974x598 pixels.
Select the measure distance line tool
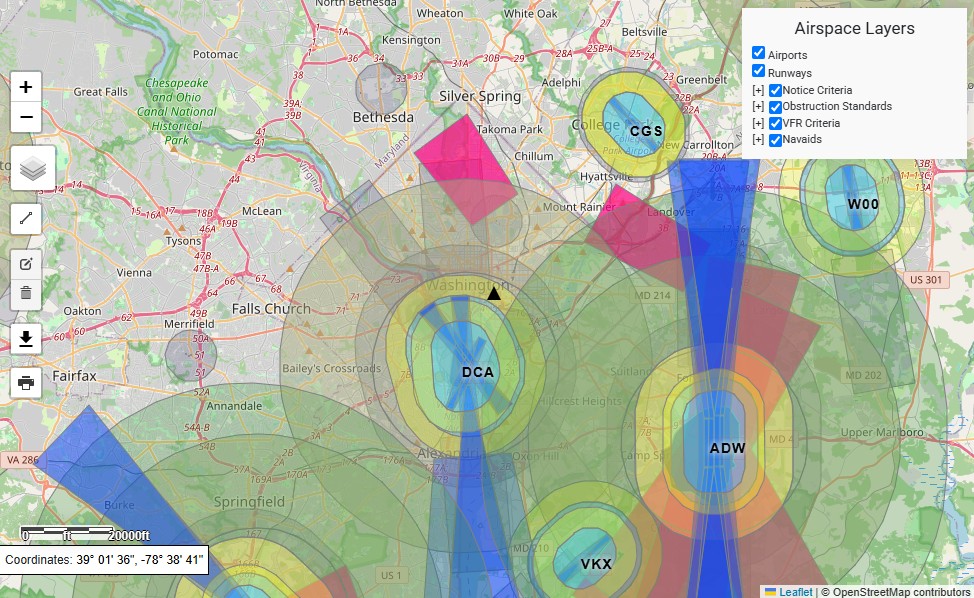(x=25, y=219)
